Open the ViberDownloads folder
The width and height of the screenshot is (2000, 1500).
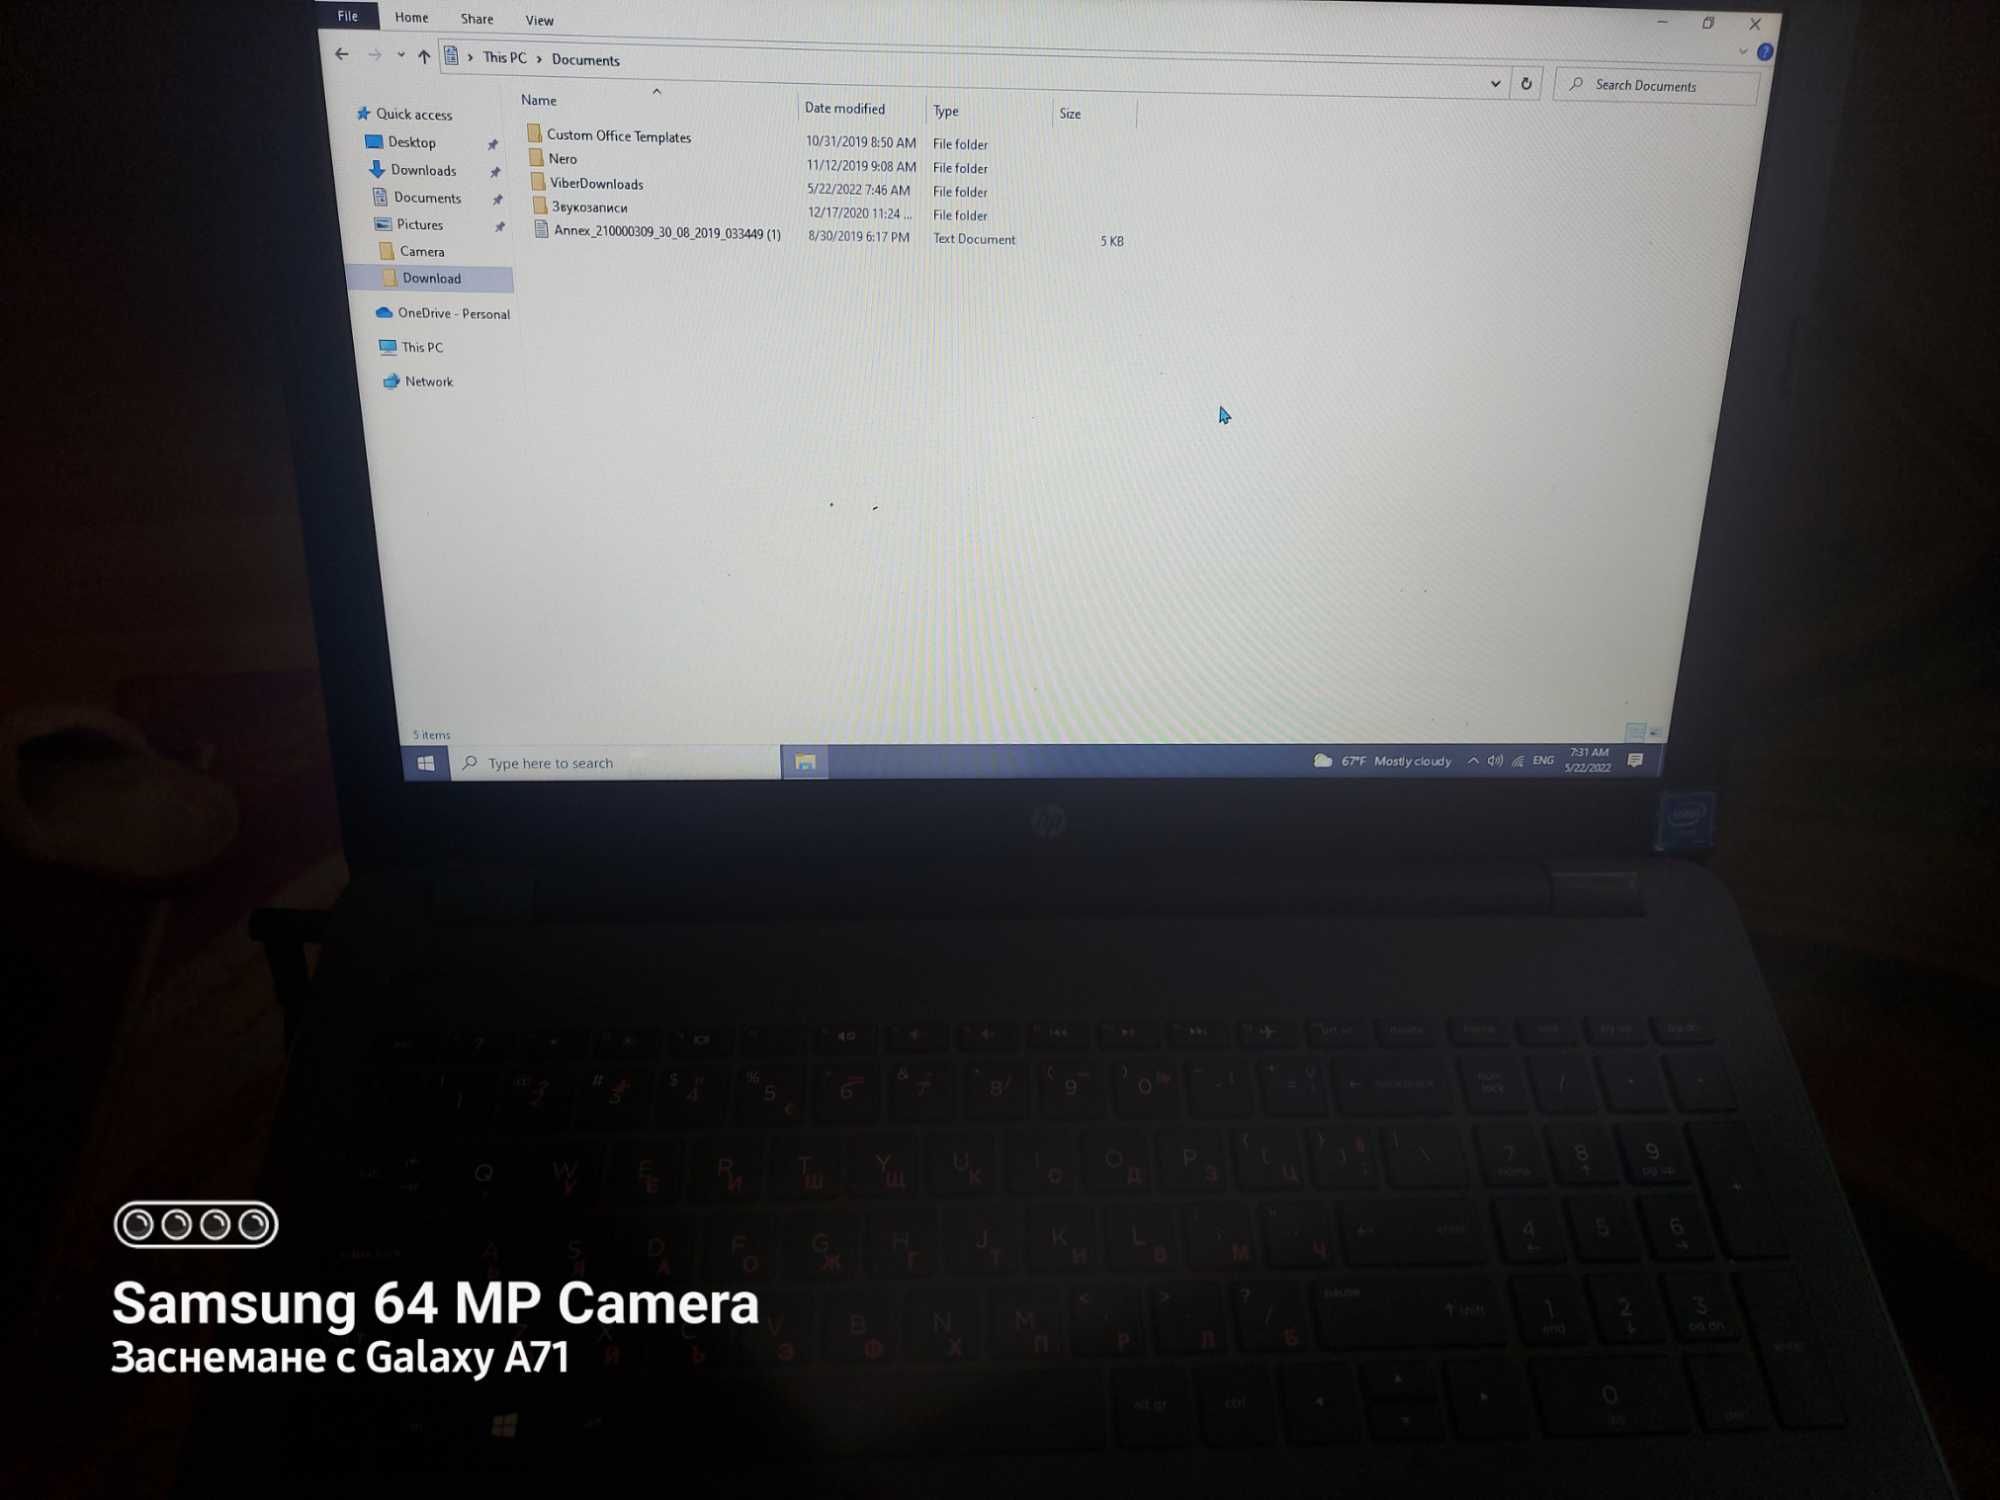click(x=597, y=184)
